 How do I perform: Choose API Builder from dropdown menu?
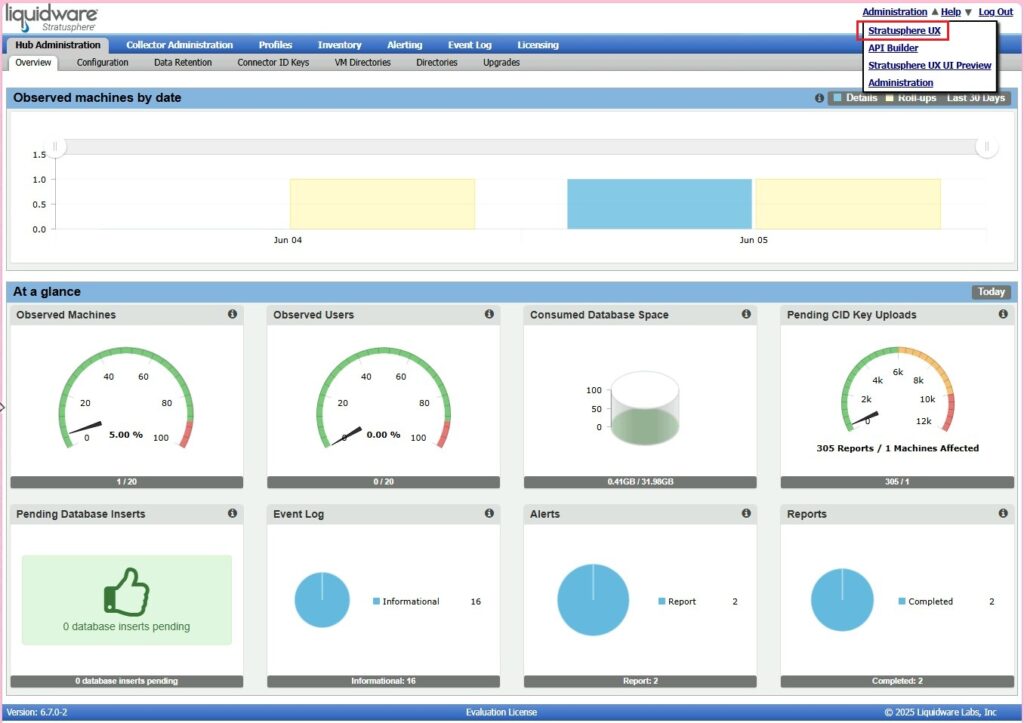click(x=893, y=48)
